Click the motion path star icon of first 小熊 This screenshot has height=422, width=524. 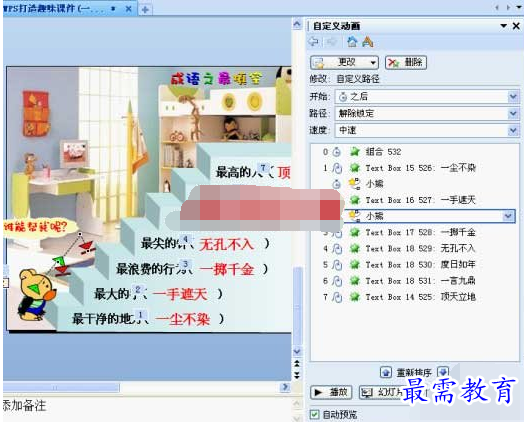pyautogui.click(x=354, y=183)
